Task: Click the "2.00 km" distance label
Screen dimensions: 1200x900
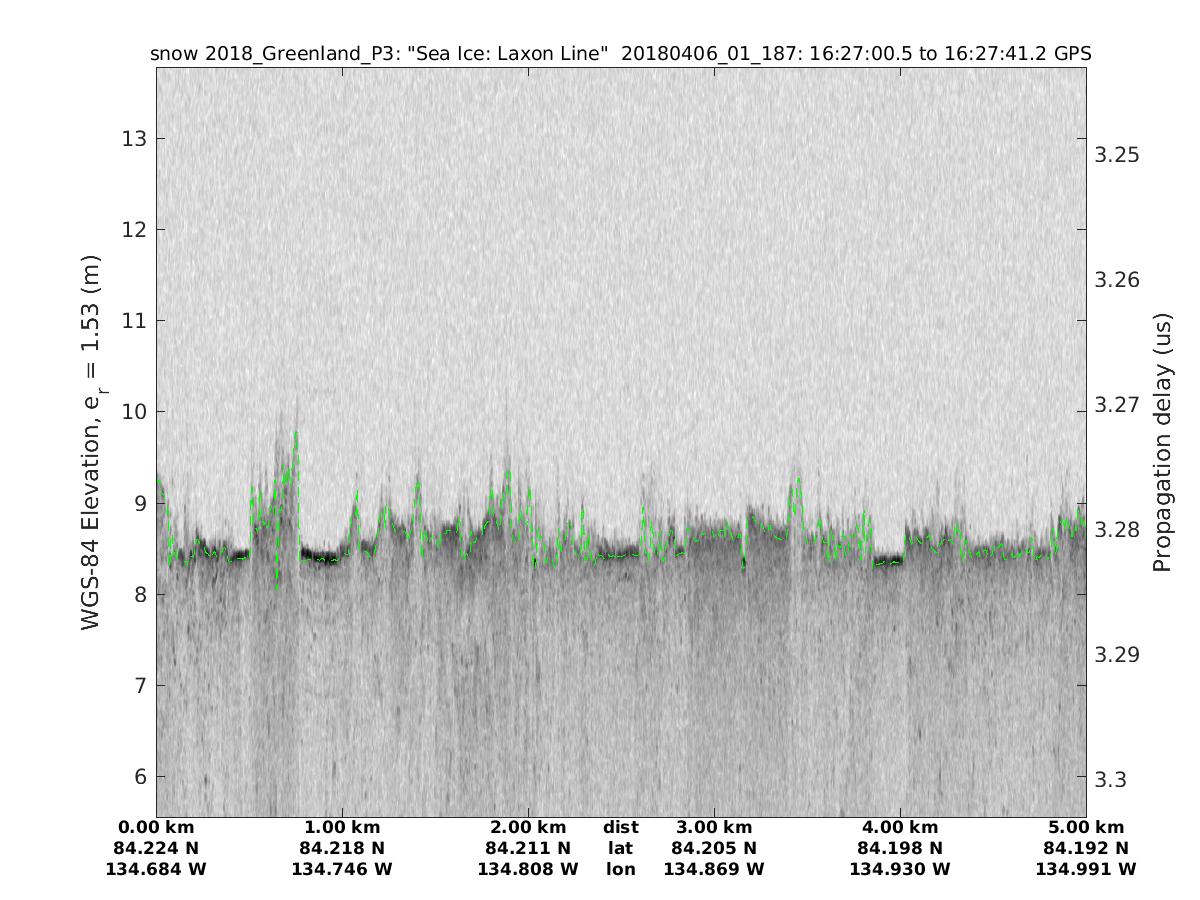Action: click(x=528, y=828)
